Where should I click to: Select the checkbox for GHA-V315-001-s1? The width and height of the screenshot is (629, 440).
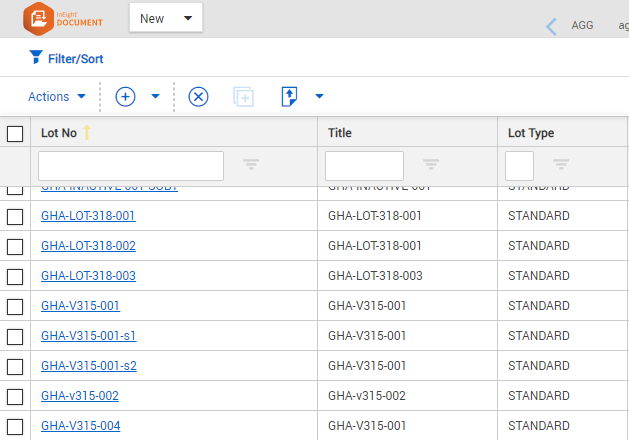click(15, 336)
